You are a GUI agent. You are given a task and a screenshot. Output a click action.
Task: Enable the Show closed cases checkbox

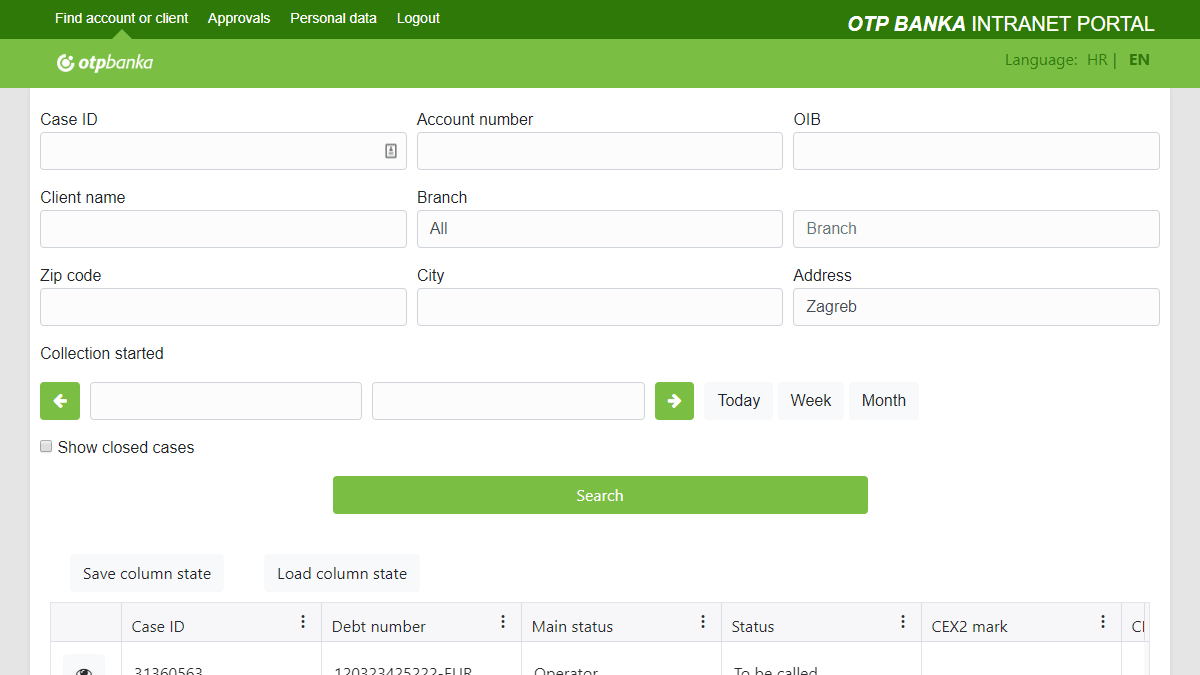click(46, 447)
